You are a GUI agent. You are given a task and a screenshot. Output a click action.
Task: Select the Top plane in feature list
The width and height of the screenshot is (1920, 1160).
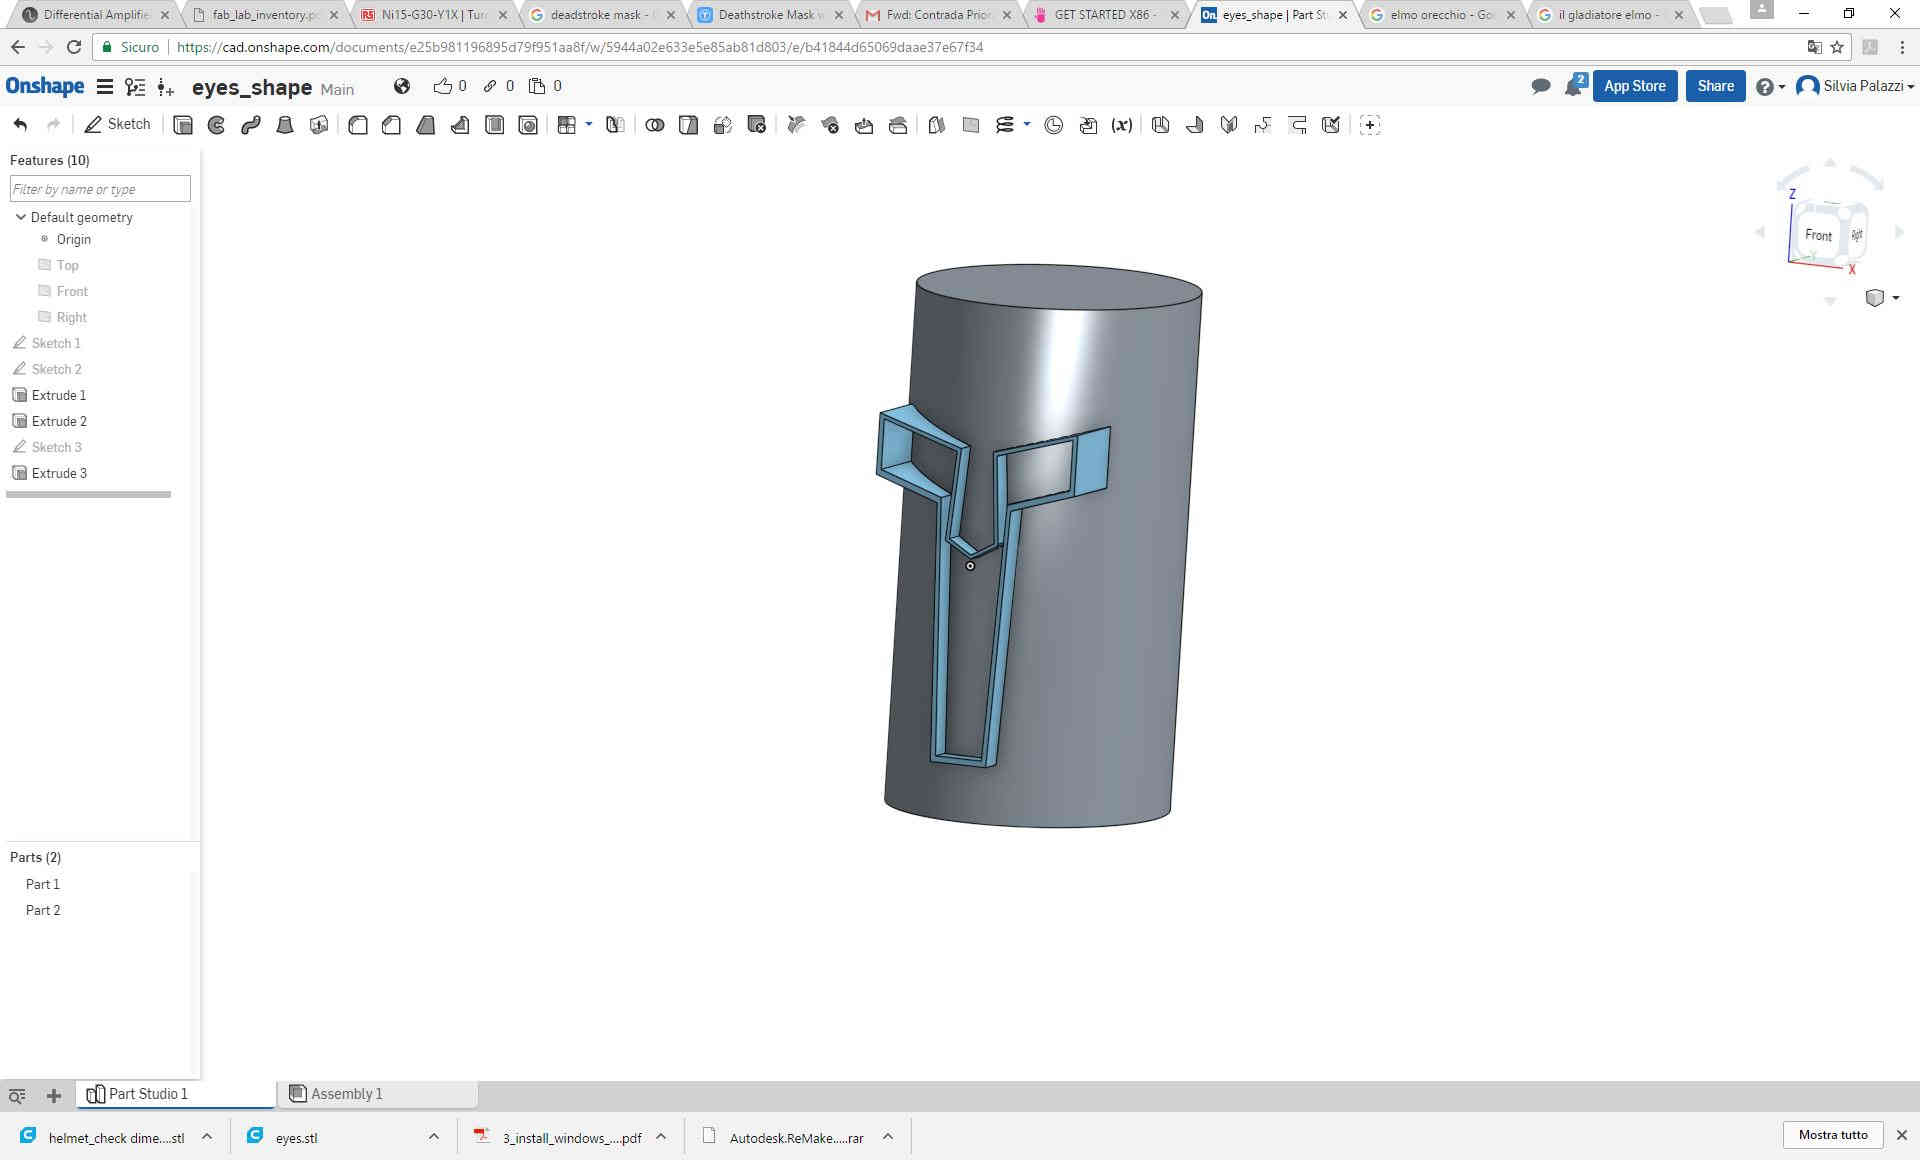(67, 265)
